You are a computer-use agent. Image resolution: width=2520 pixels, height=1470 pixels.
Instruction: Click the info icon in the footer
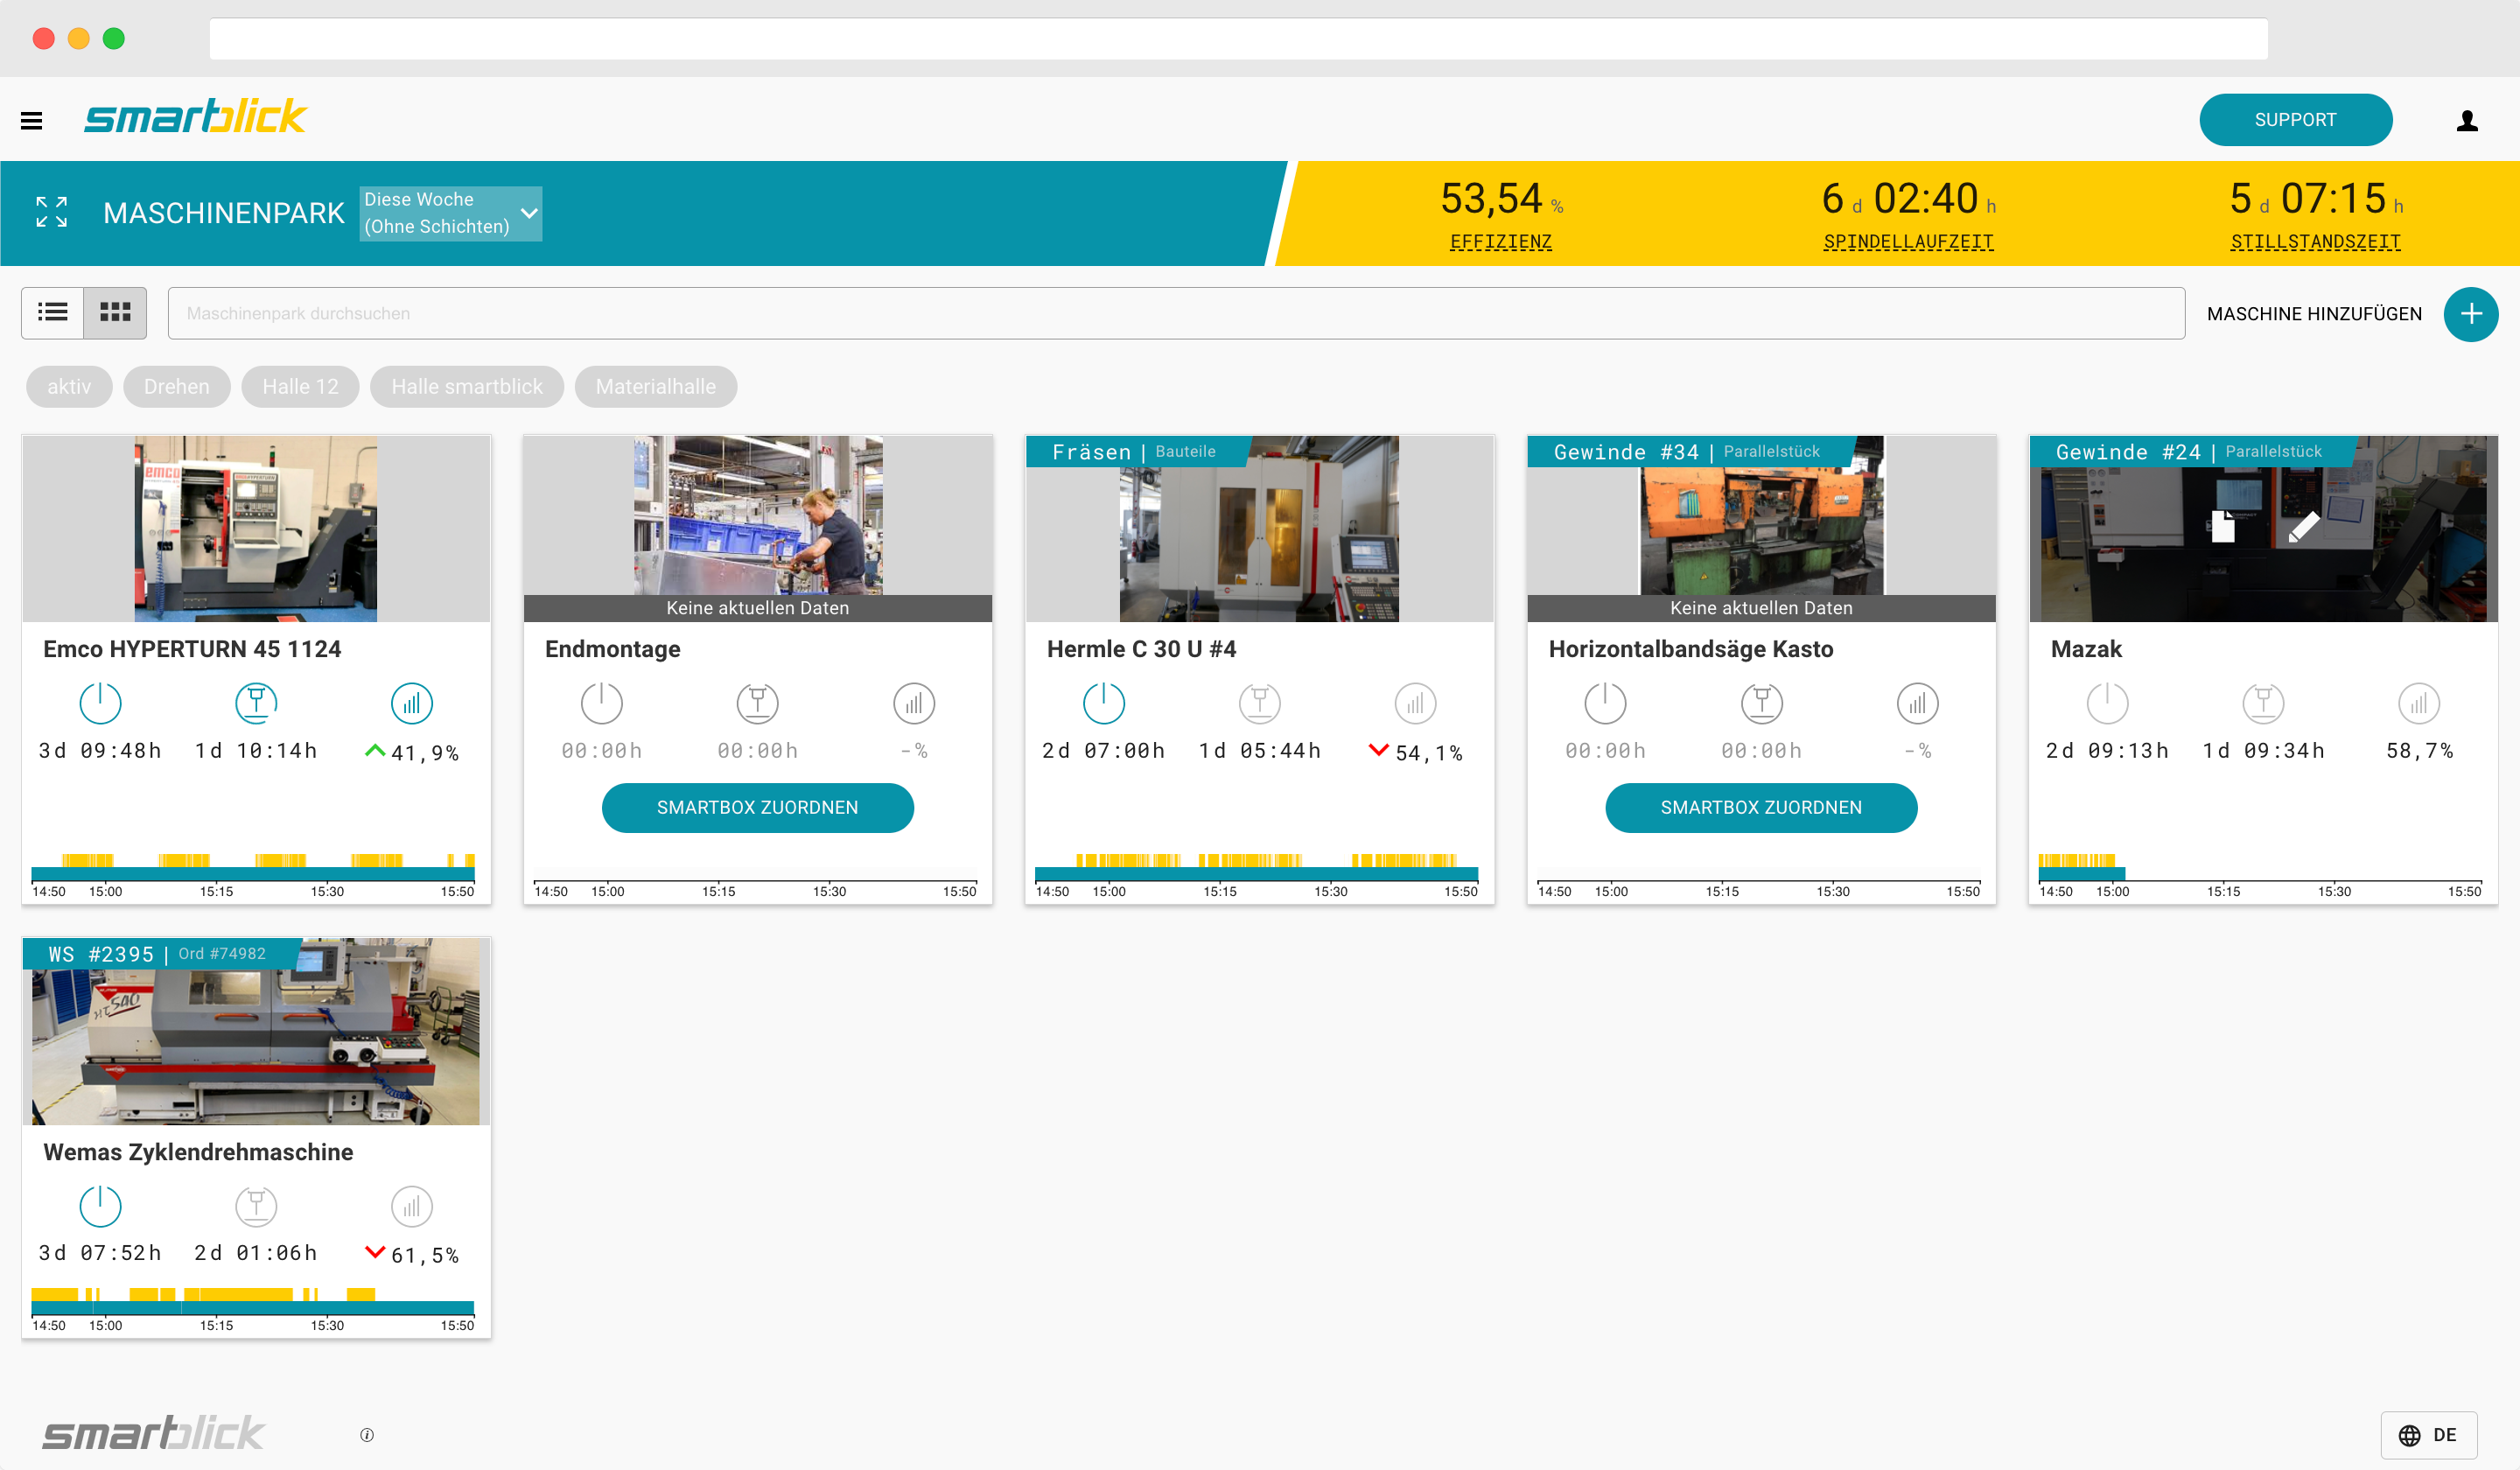coord(367,1435)
